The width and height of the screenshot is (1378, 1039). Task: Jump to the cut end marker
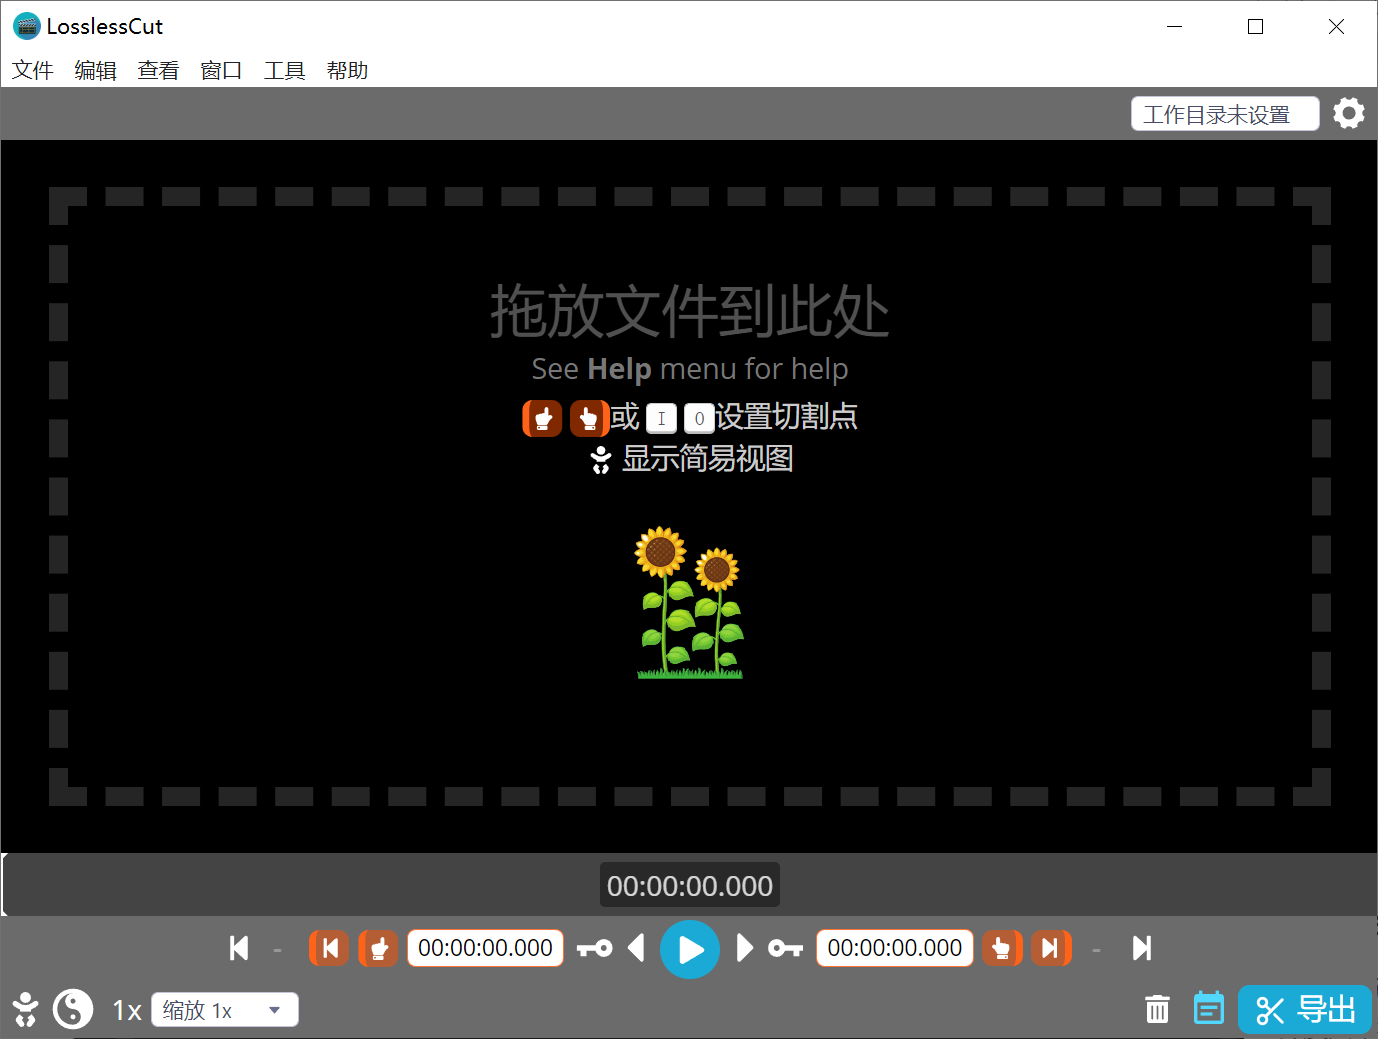1050,948
